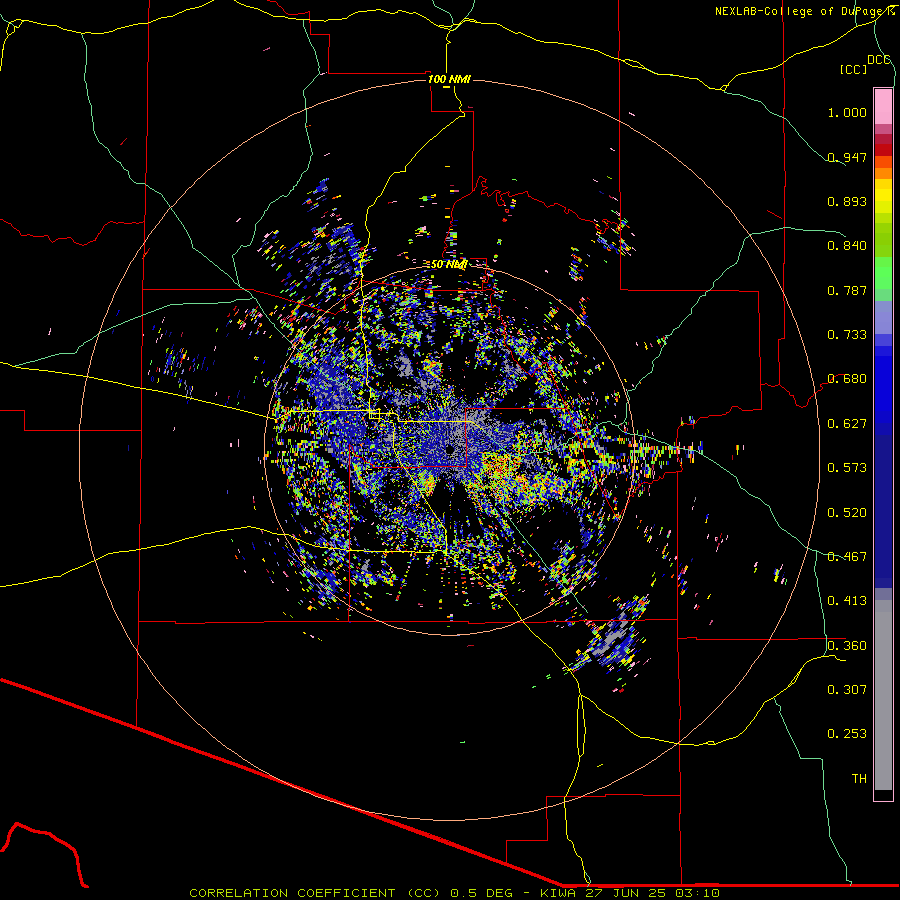Screen dimensions: 900x900
Task: Click the 100 NMI range ring label
Action: tap(449, 79)
